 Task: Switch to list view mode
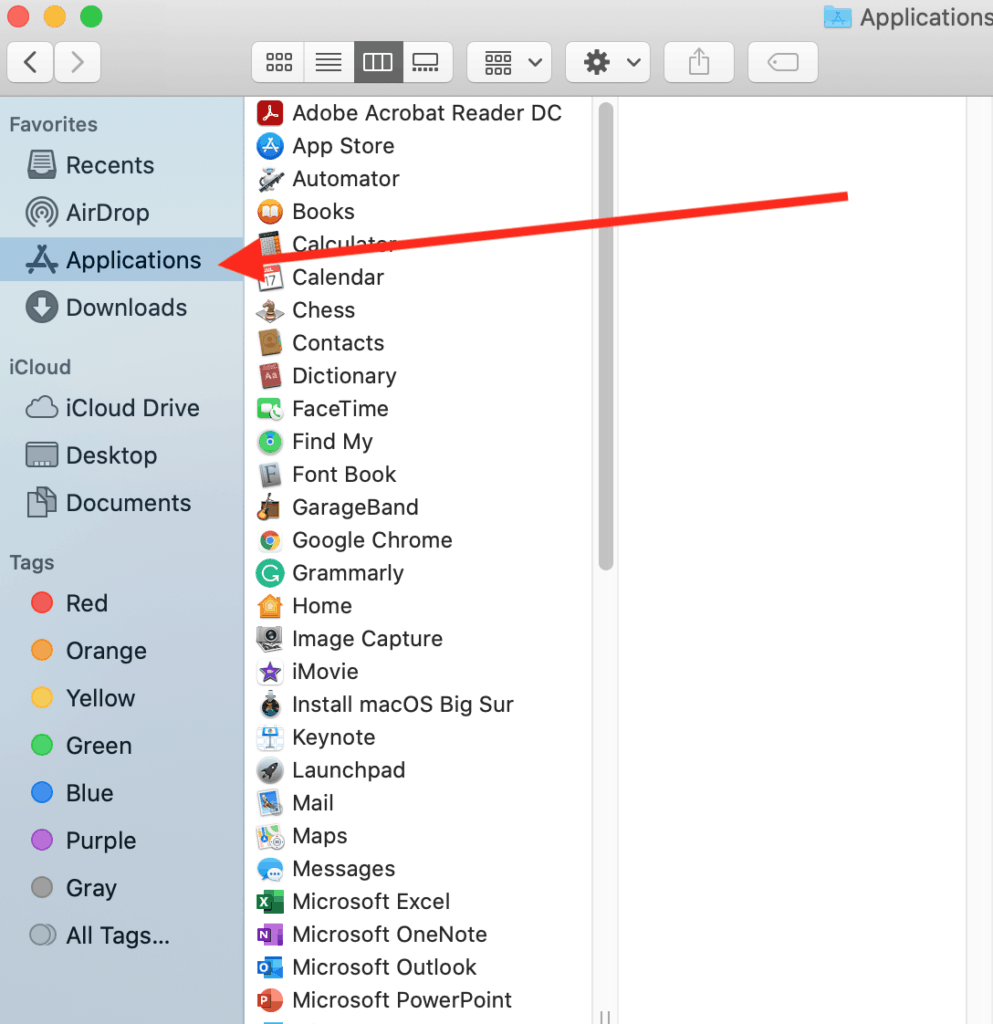click(328, 63)
